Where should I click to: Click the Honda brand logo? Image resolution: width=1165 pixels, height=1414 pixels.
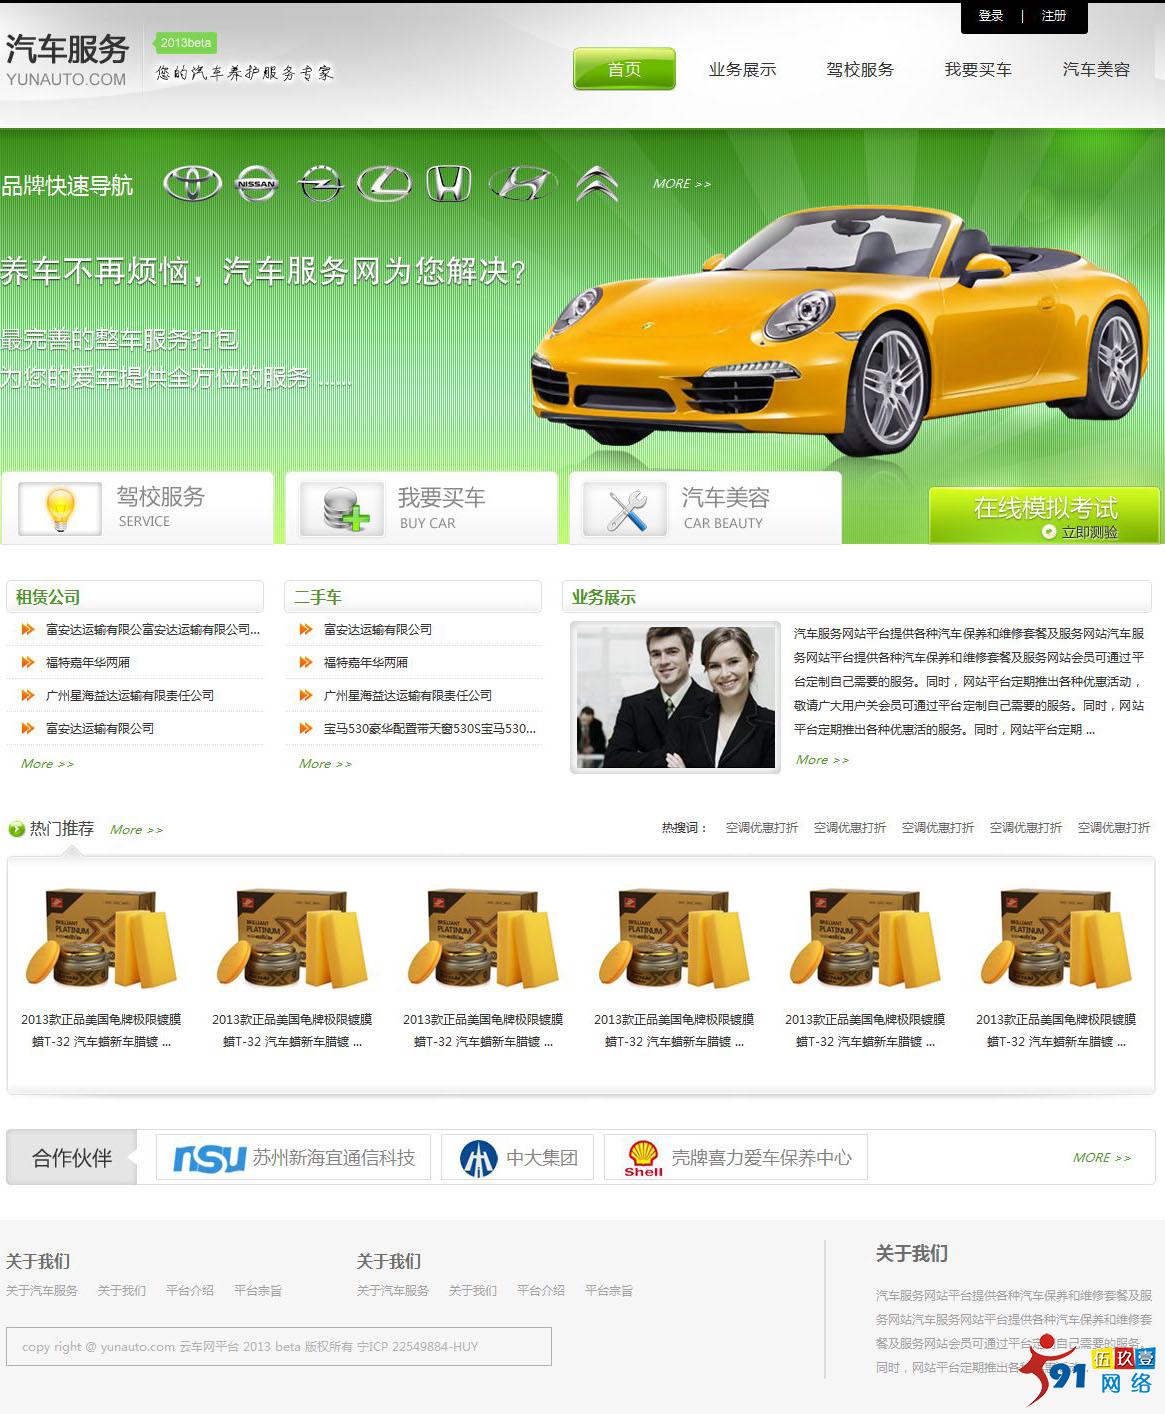tap(449, 184)
